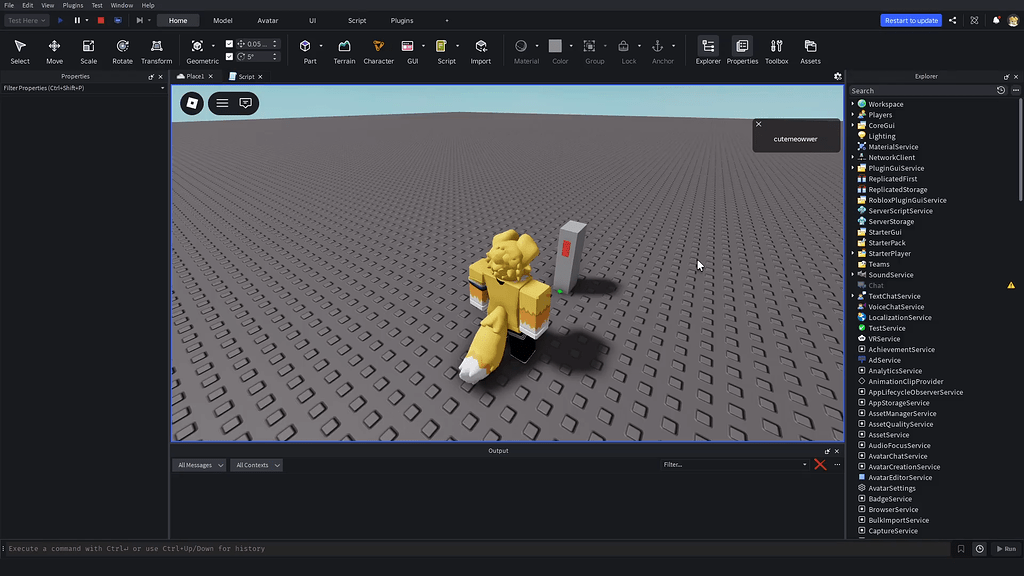Open the Assets manager
The width and height of the screenshot is (1024, 576).
coord(810,52)
